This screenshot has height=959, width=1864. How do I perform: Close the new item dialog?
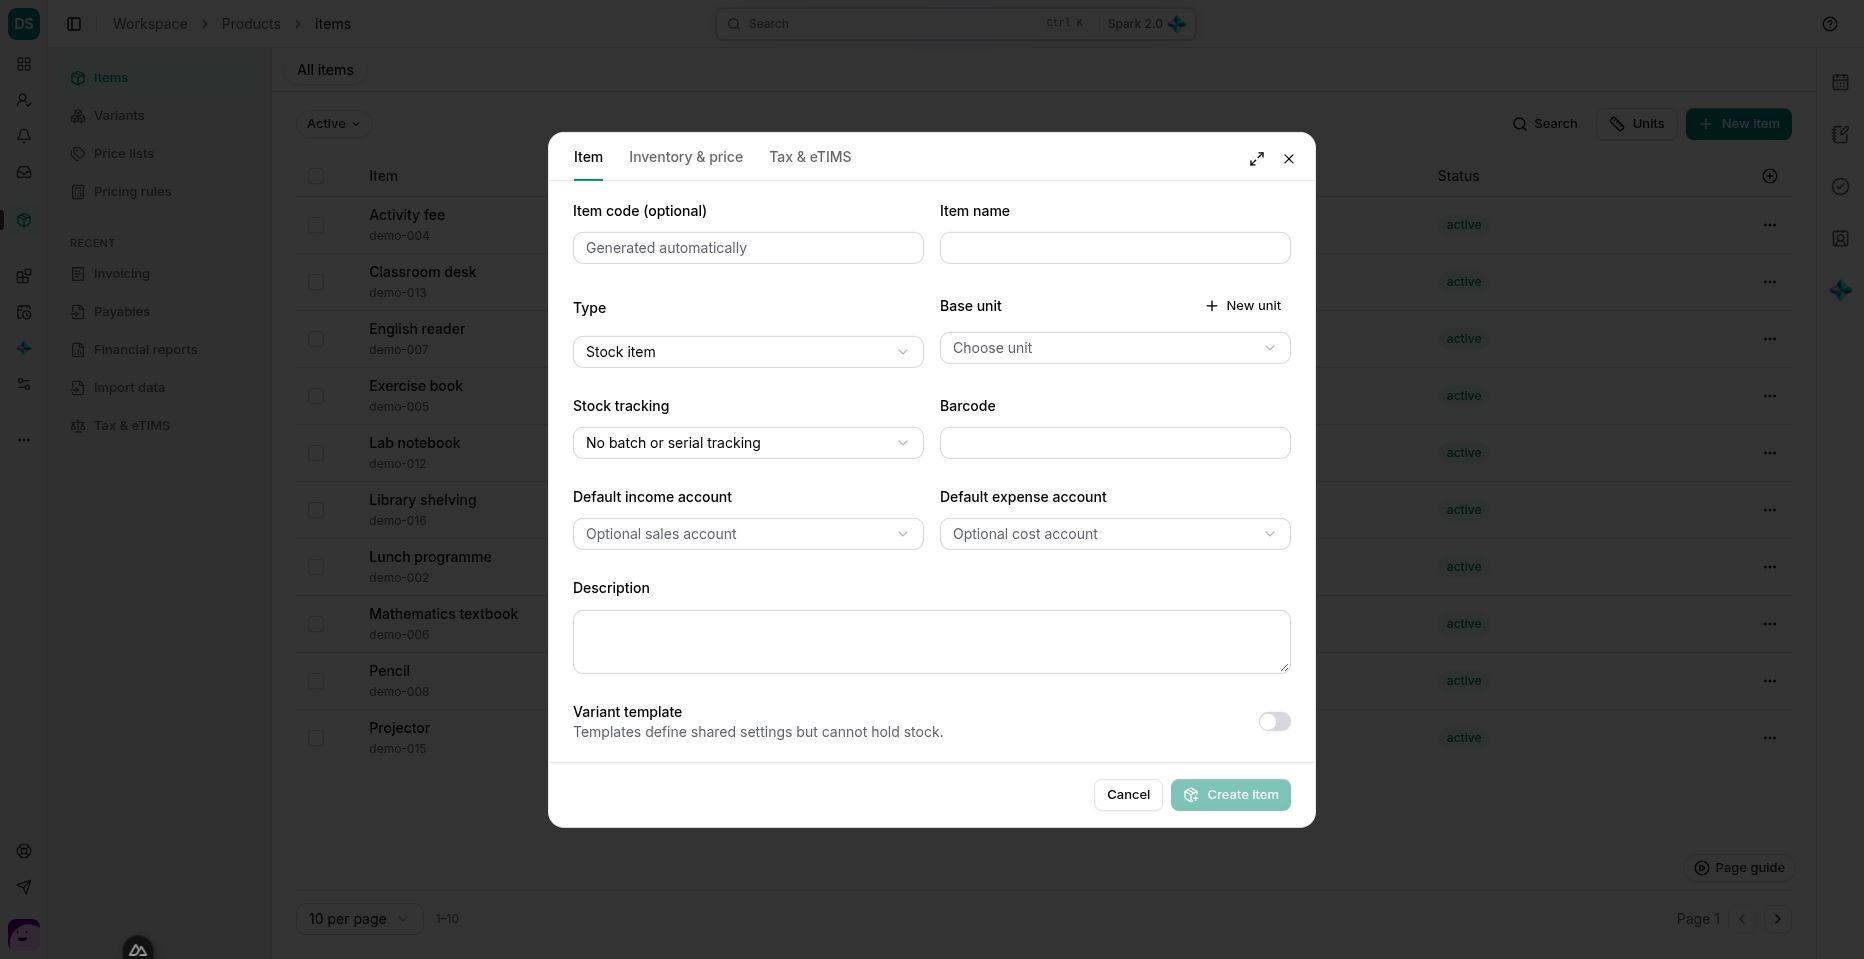[x=1289, y=159]
